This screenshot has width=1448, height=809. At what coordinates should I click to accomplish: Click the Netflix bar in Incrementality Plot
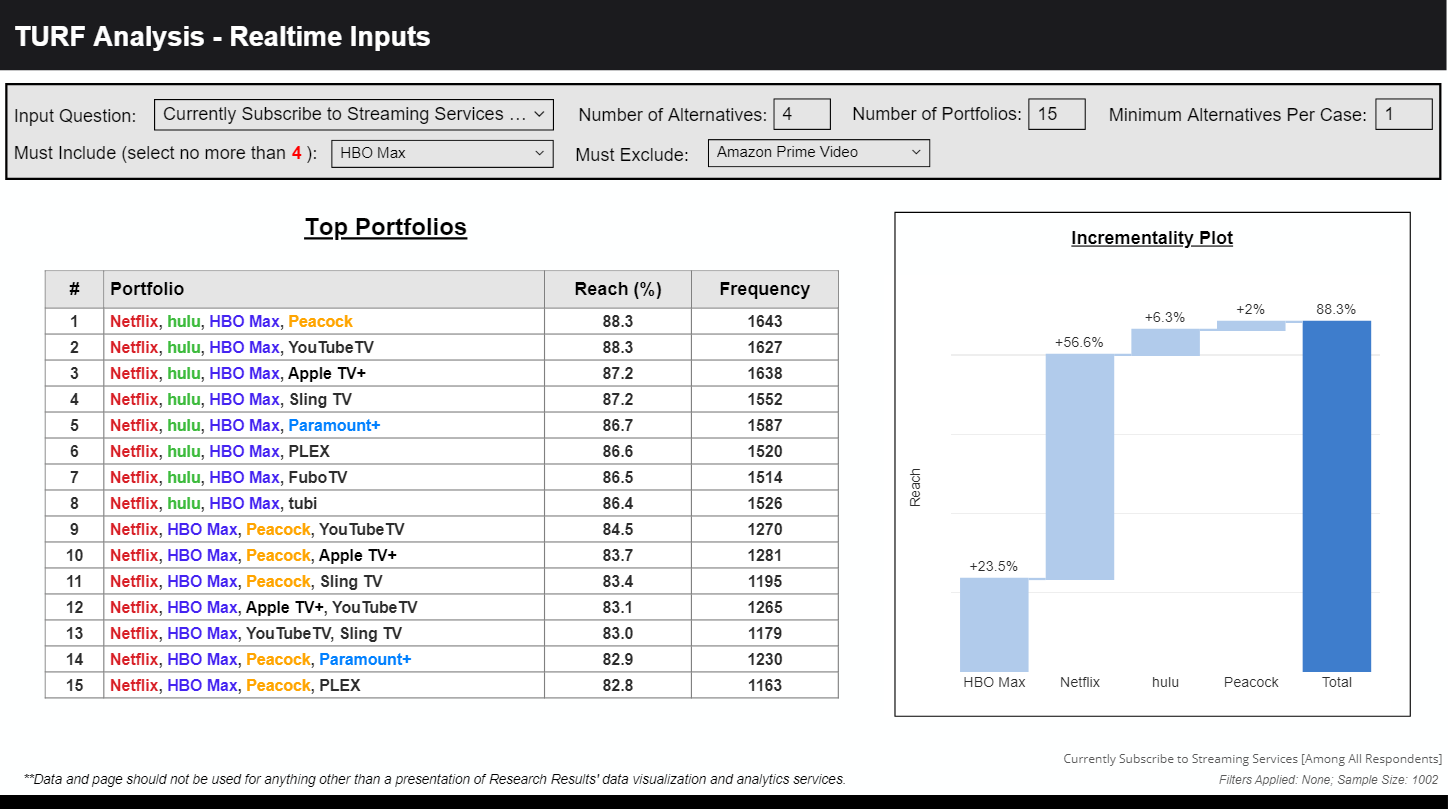[1080, 466]
